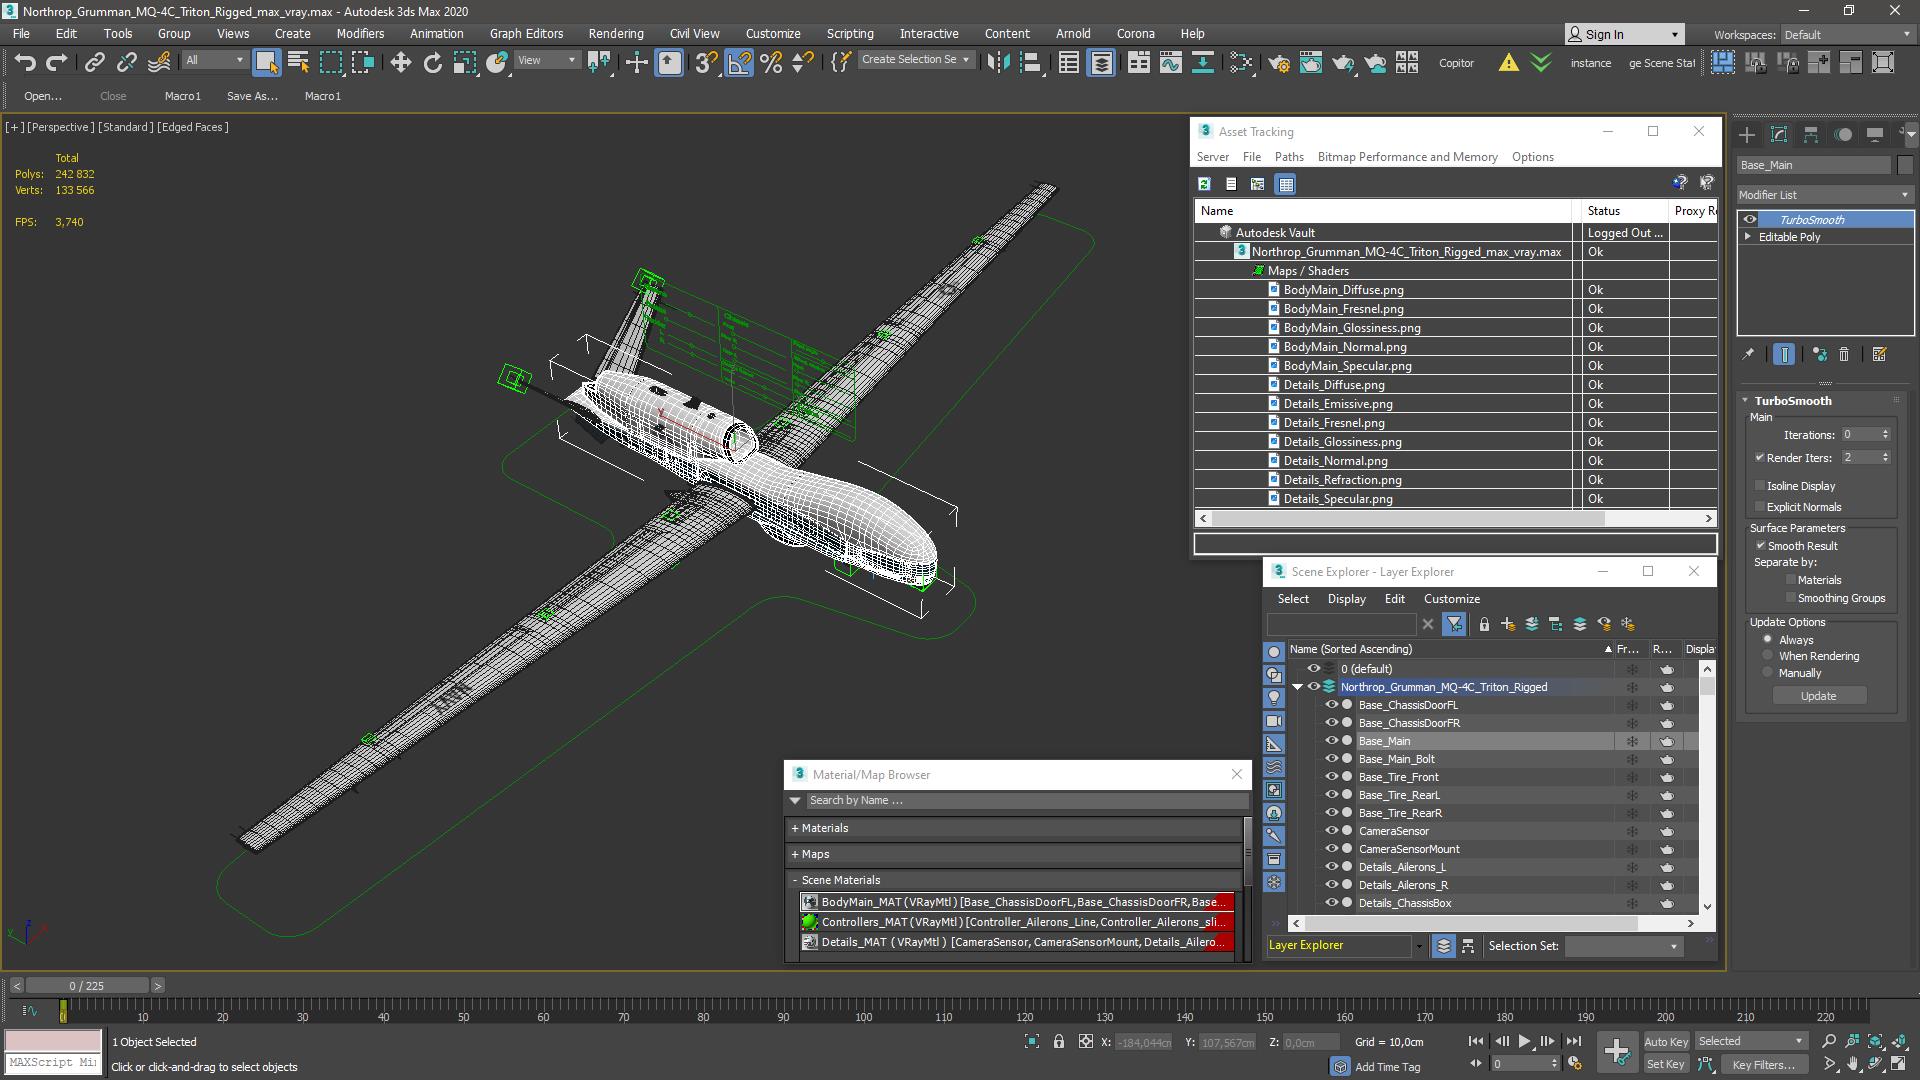Lock cell editing in Layer Explorer
The width and height of the screenshot is (1920, 1080).
coord(1485,624)
